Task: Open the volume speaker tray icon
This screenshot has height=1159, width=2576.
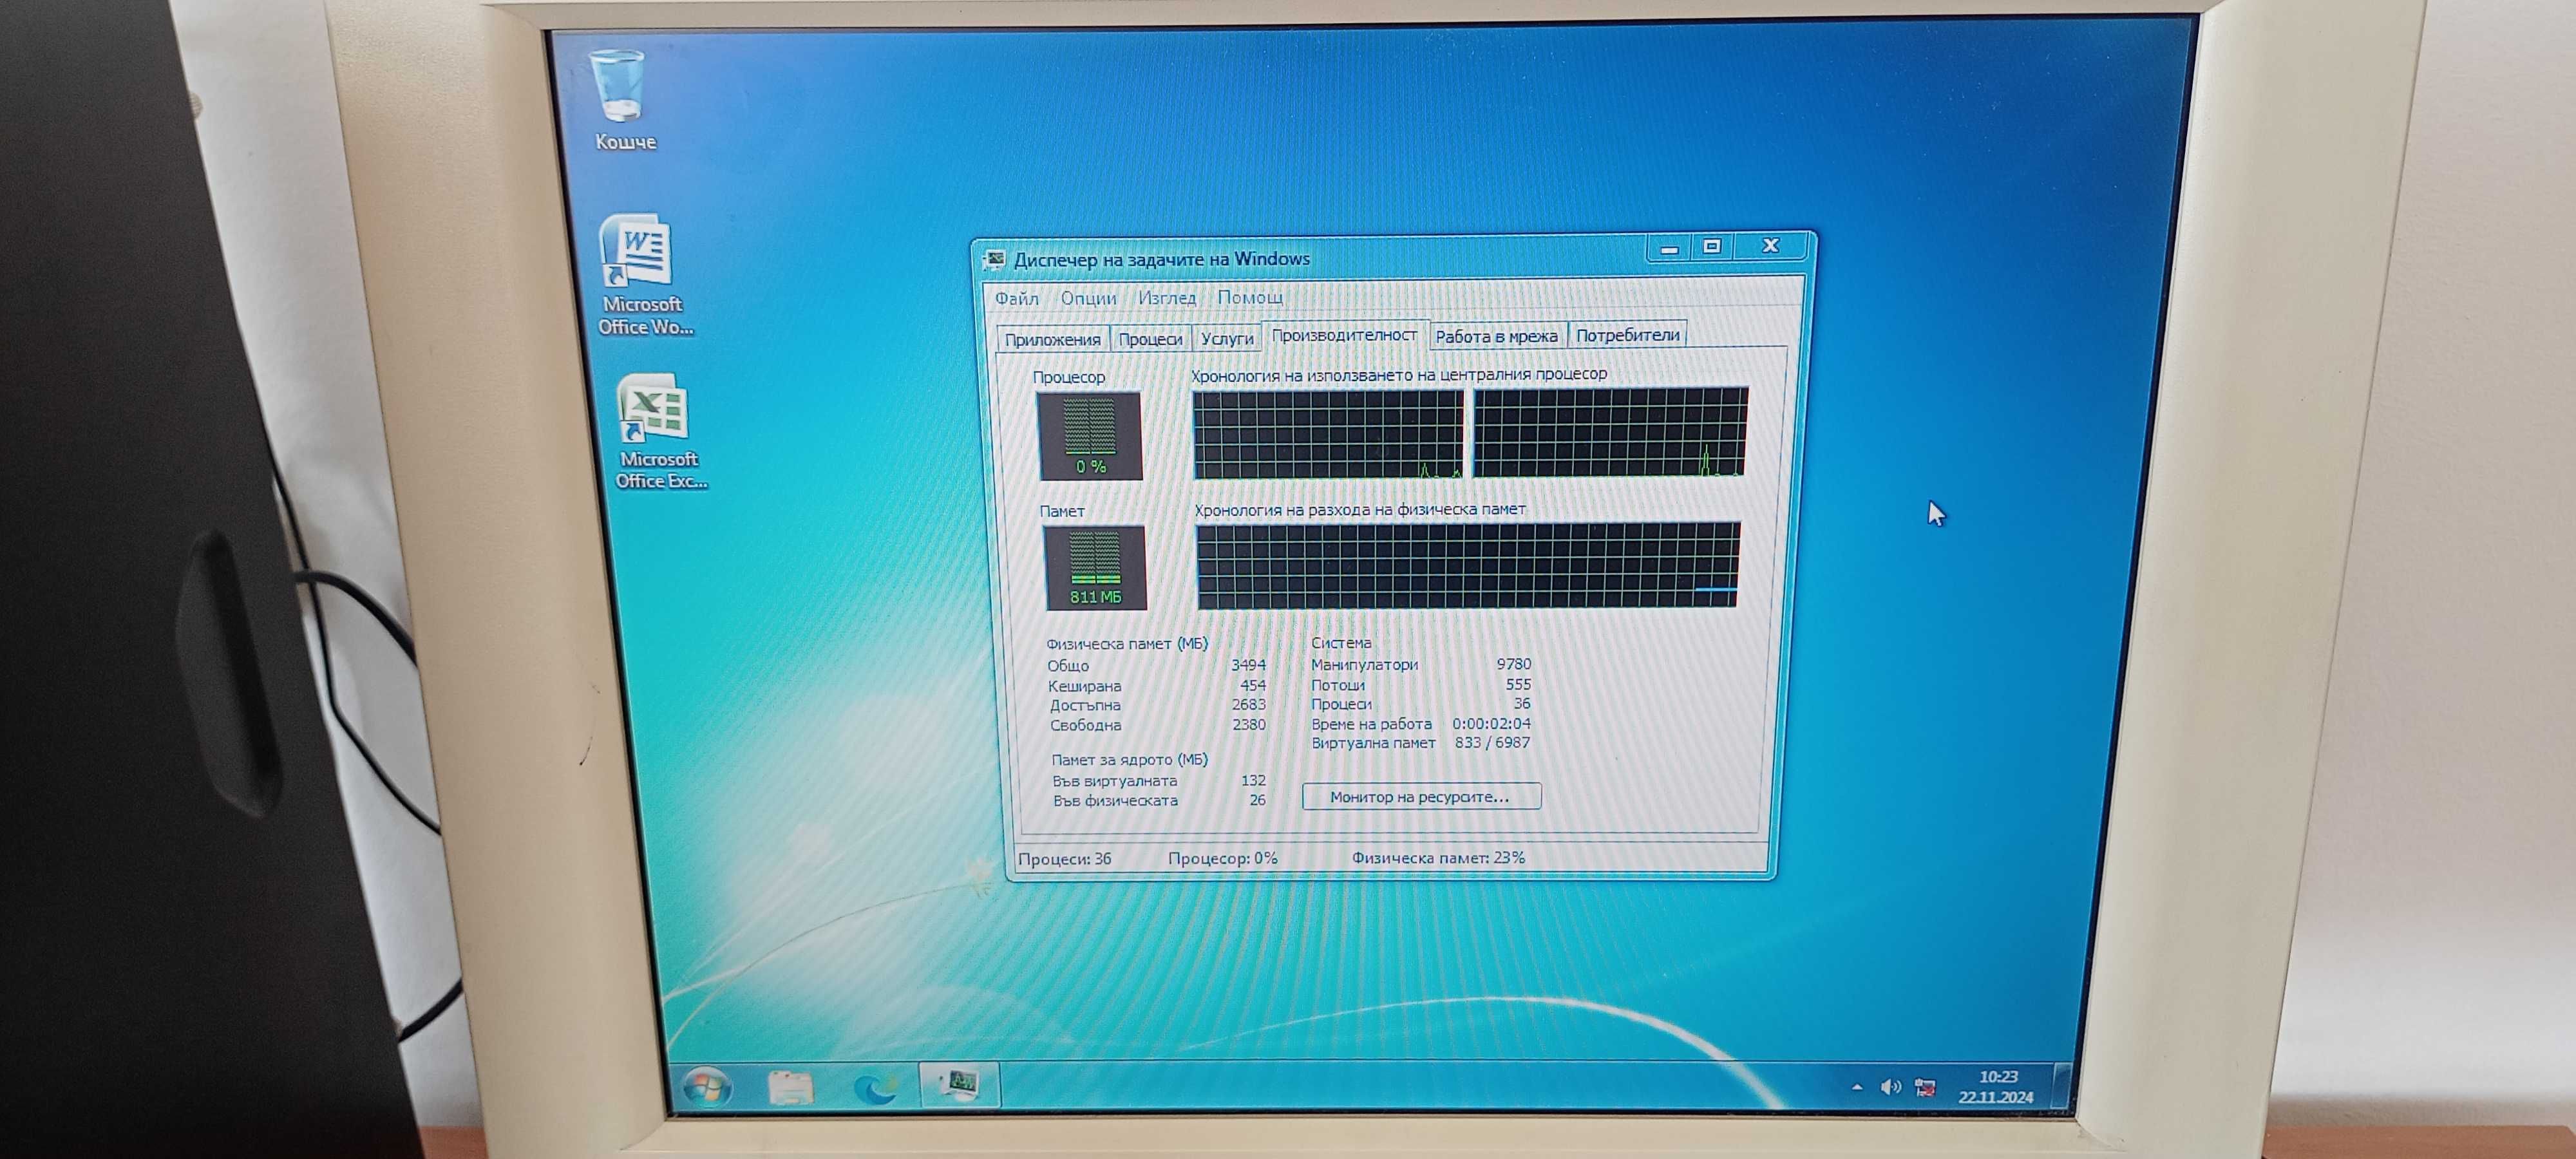Action: point(1889,1087)
